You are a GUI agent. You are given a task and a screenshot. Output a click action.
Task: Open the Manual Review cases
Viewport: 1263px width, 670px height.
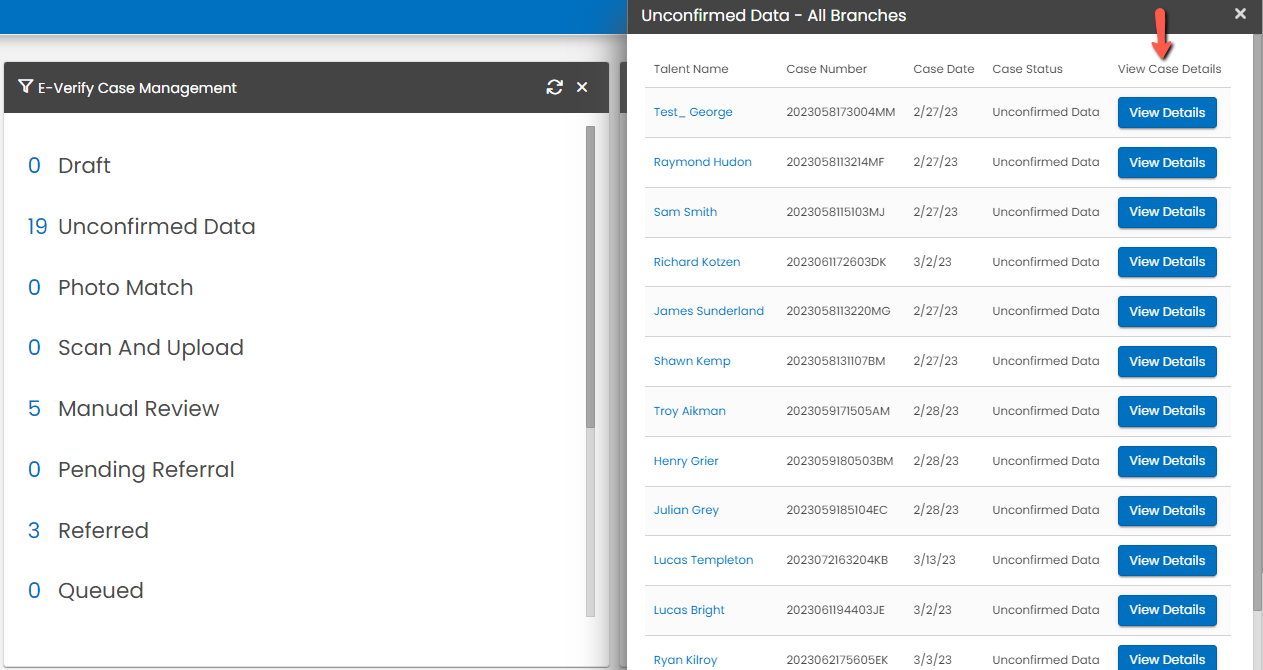[138, 409]
